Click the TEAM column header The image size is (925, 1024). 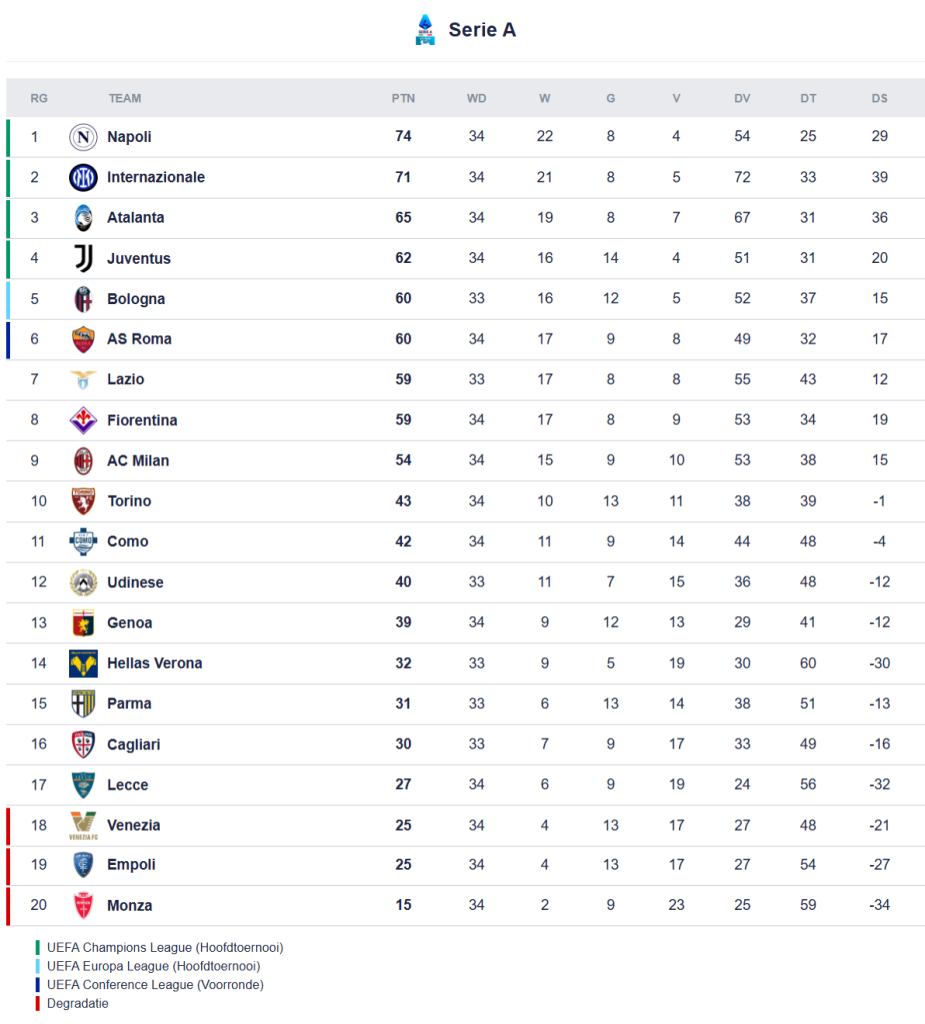click(125, 98)
